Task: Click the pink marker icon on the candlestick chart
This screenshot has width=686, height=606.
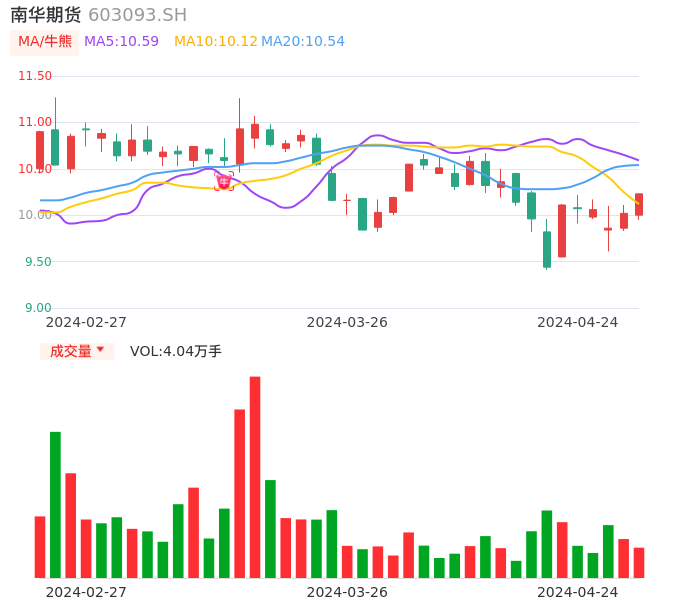Action: pyautogui.click(x=223, y=182)
